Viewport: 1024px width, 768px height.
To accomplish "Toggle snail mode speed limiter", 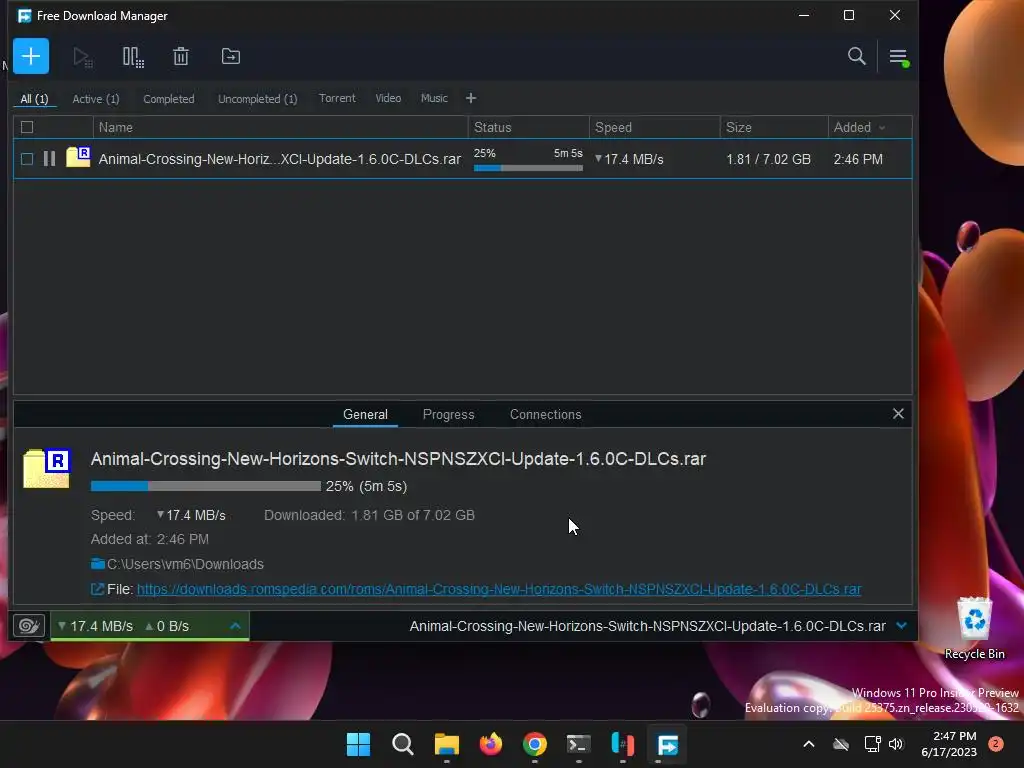I will coord(29,626).
